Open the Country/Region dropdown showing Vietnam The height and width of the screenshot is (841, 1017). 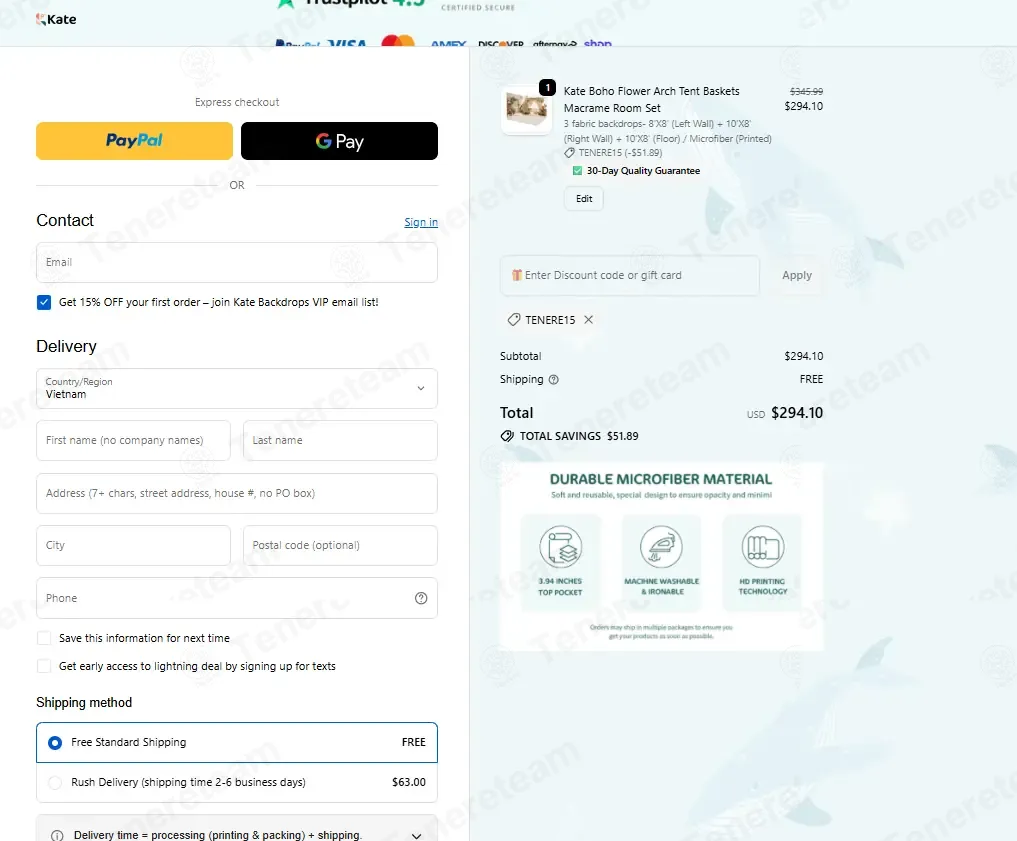pyautogui.click(x=237, y=388)
